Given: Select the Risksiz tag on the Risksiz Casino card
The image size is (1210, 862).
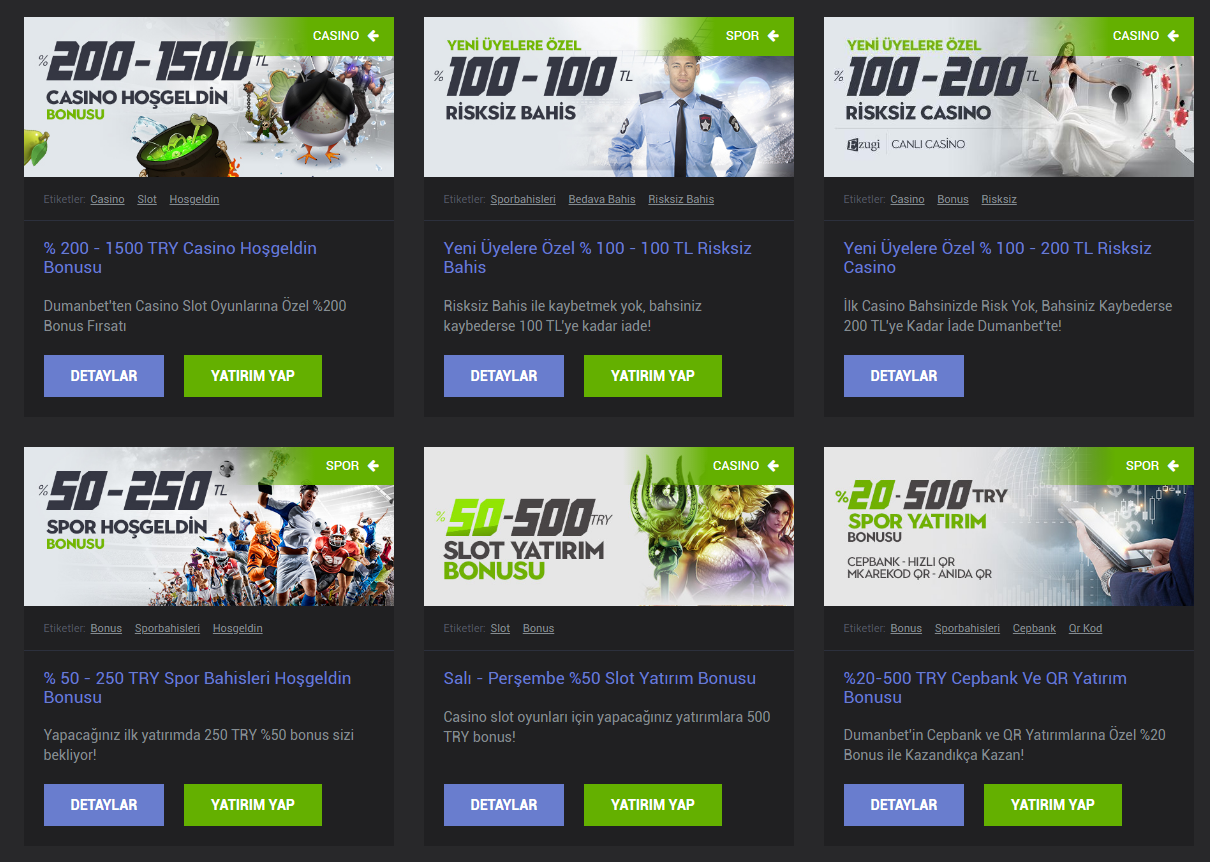Looking at the screenshot, I should pyautogui.click(x=999, y=199).
